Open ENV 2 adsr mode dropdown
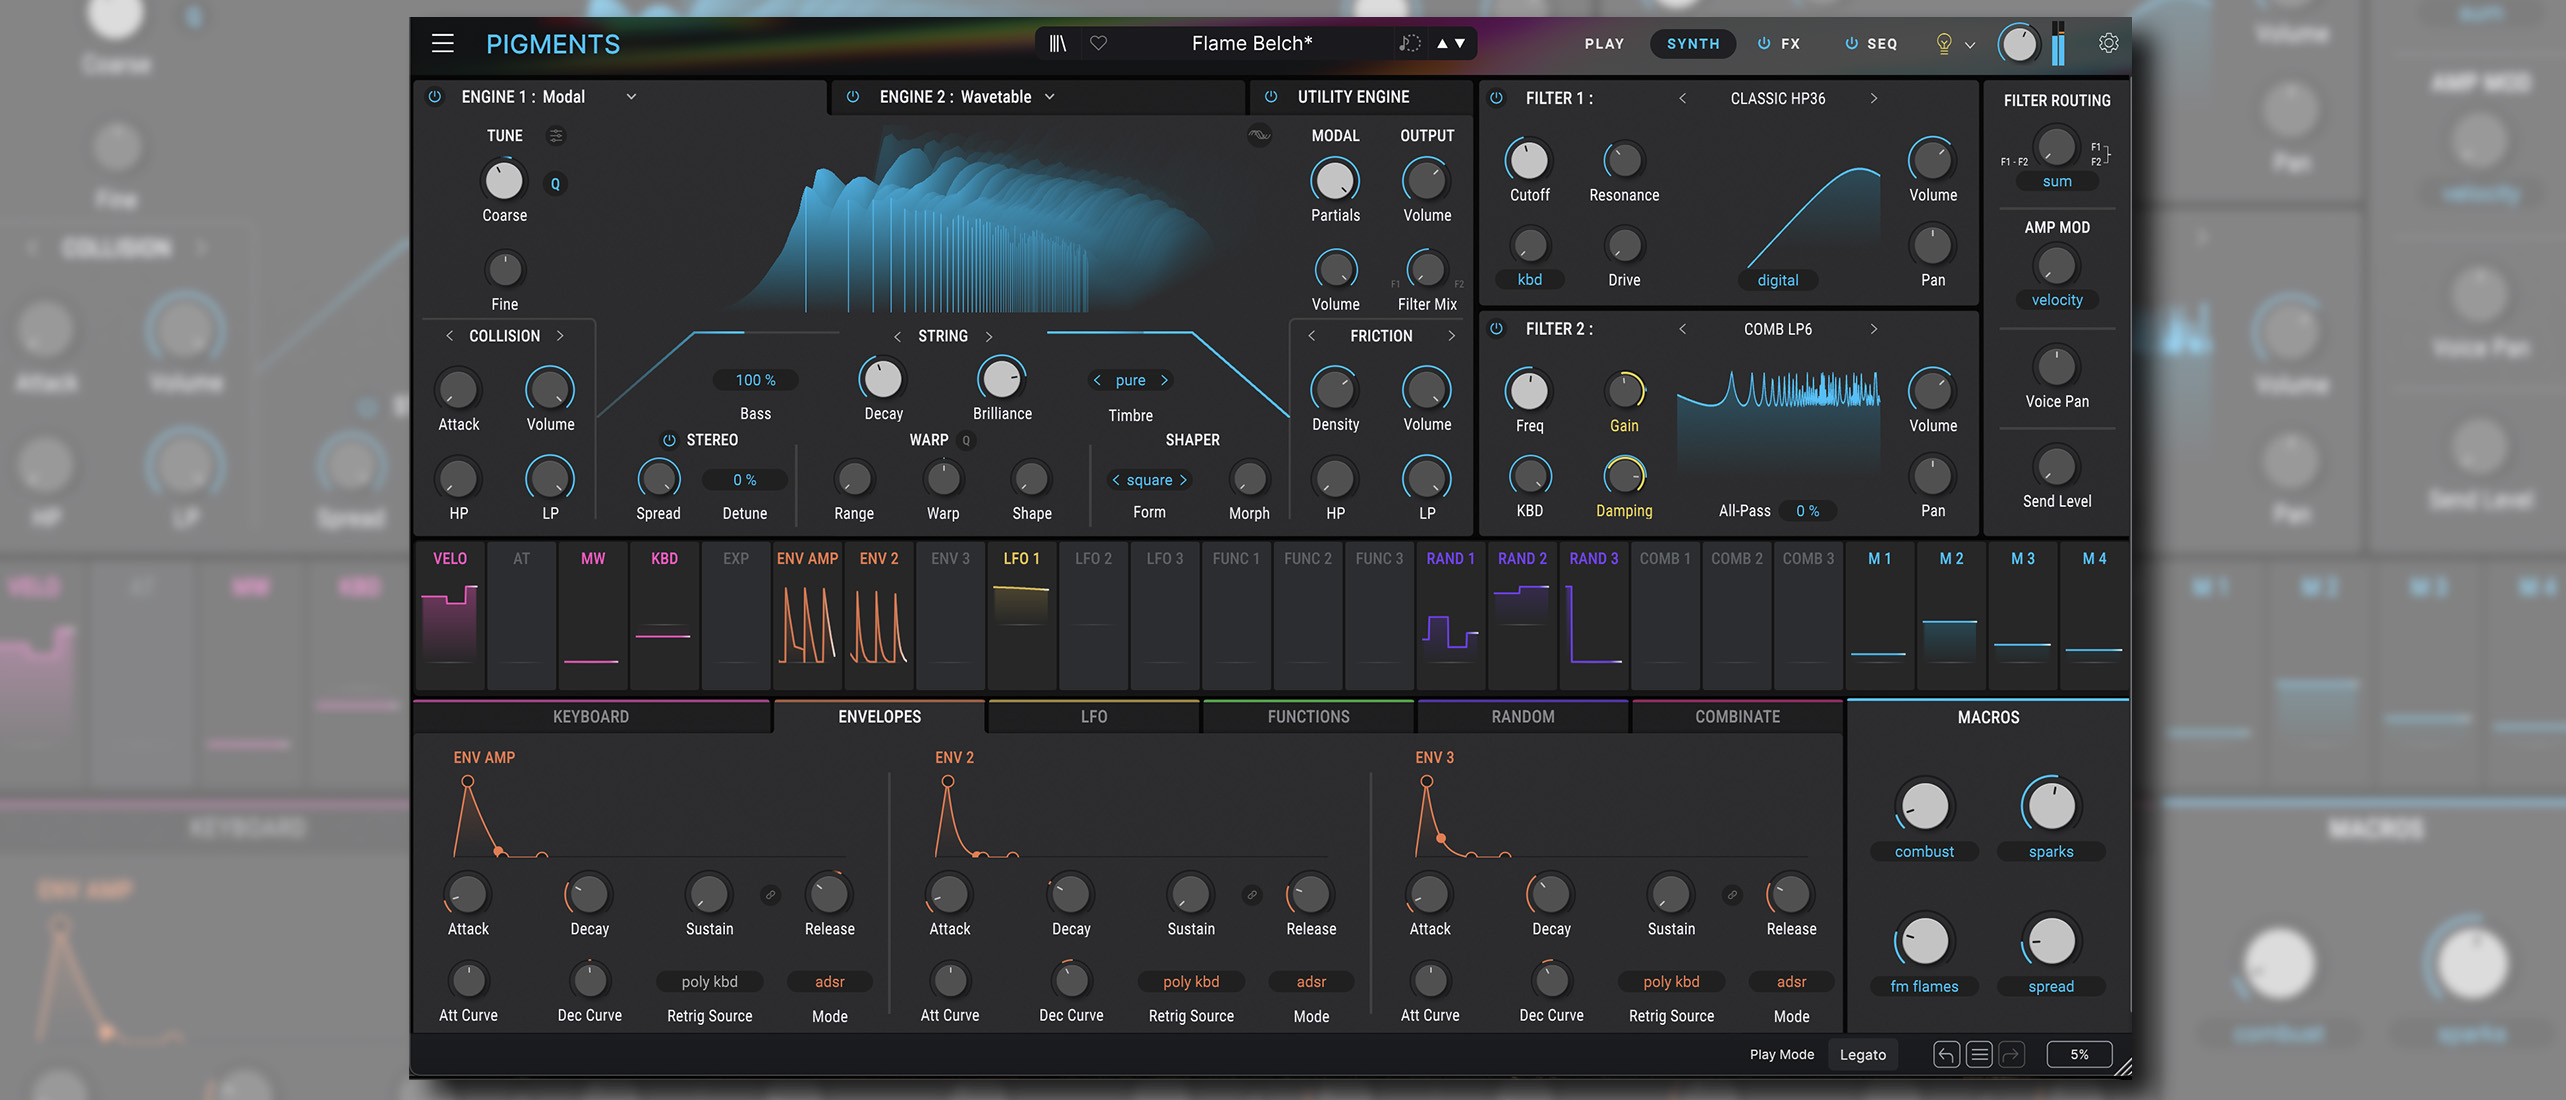 (1311, 982)
